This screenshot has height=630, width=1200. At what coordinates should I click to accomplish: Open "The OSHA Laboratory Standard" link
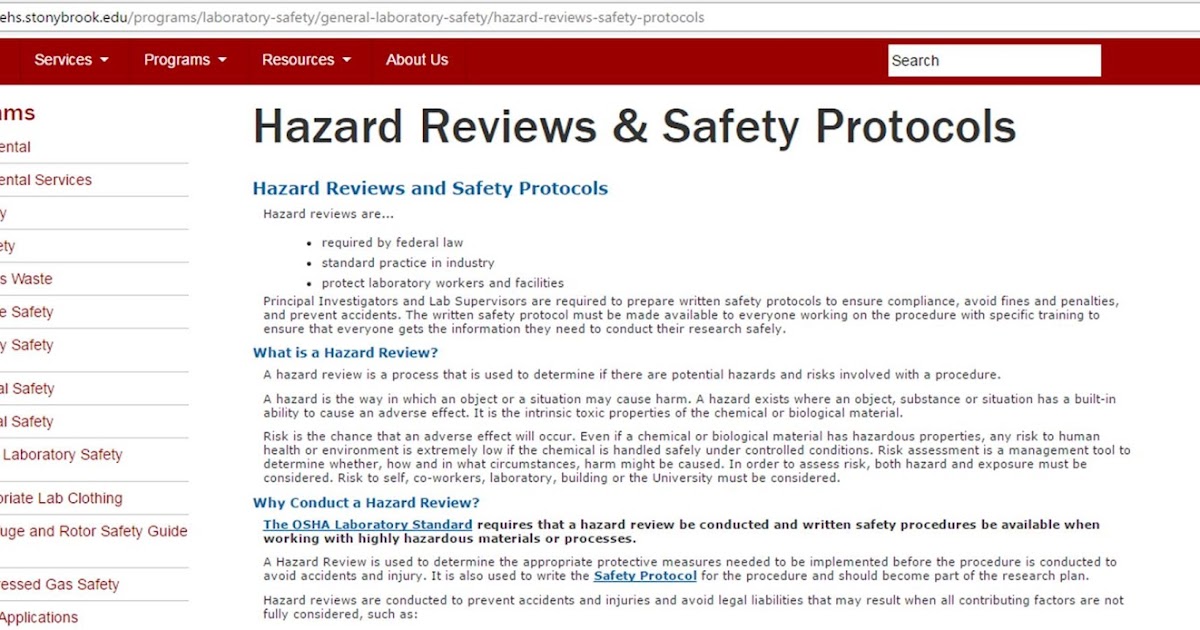coord(366,524)
